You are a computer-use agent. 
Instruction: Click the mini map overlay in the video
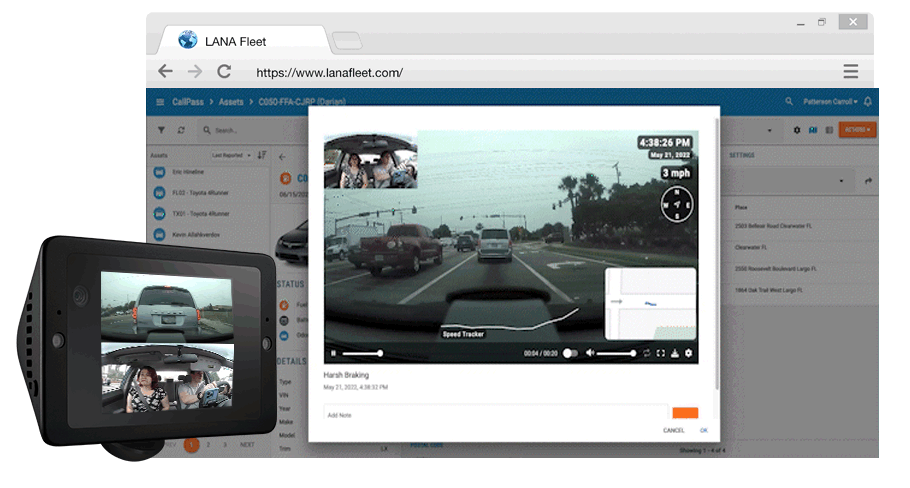pyautogui.click(x=650, y=303)
